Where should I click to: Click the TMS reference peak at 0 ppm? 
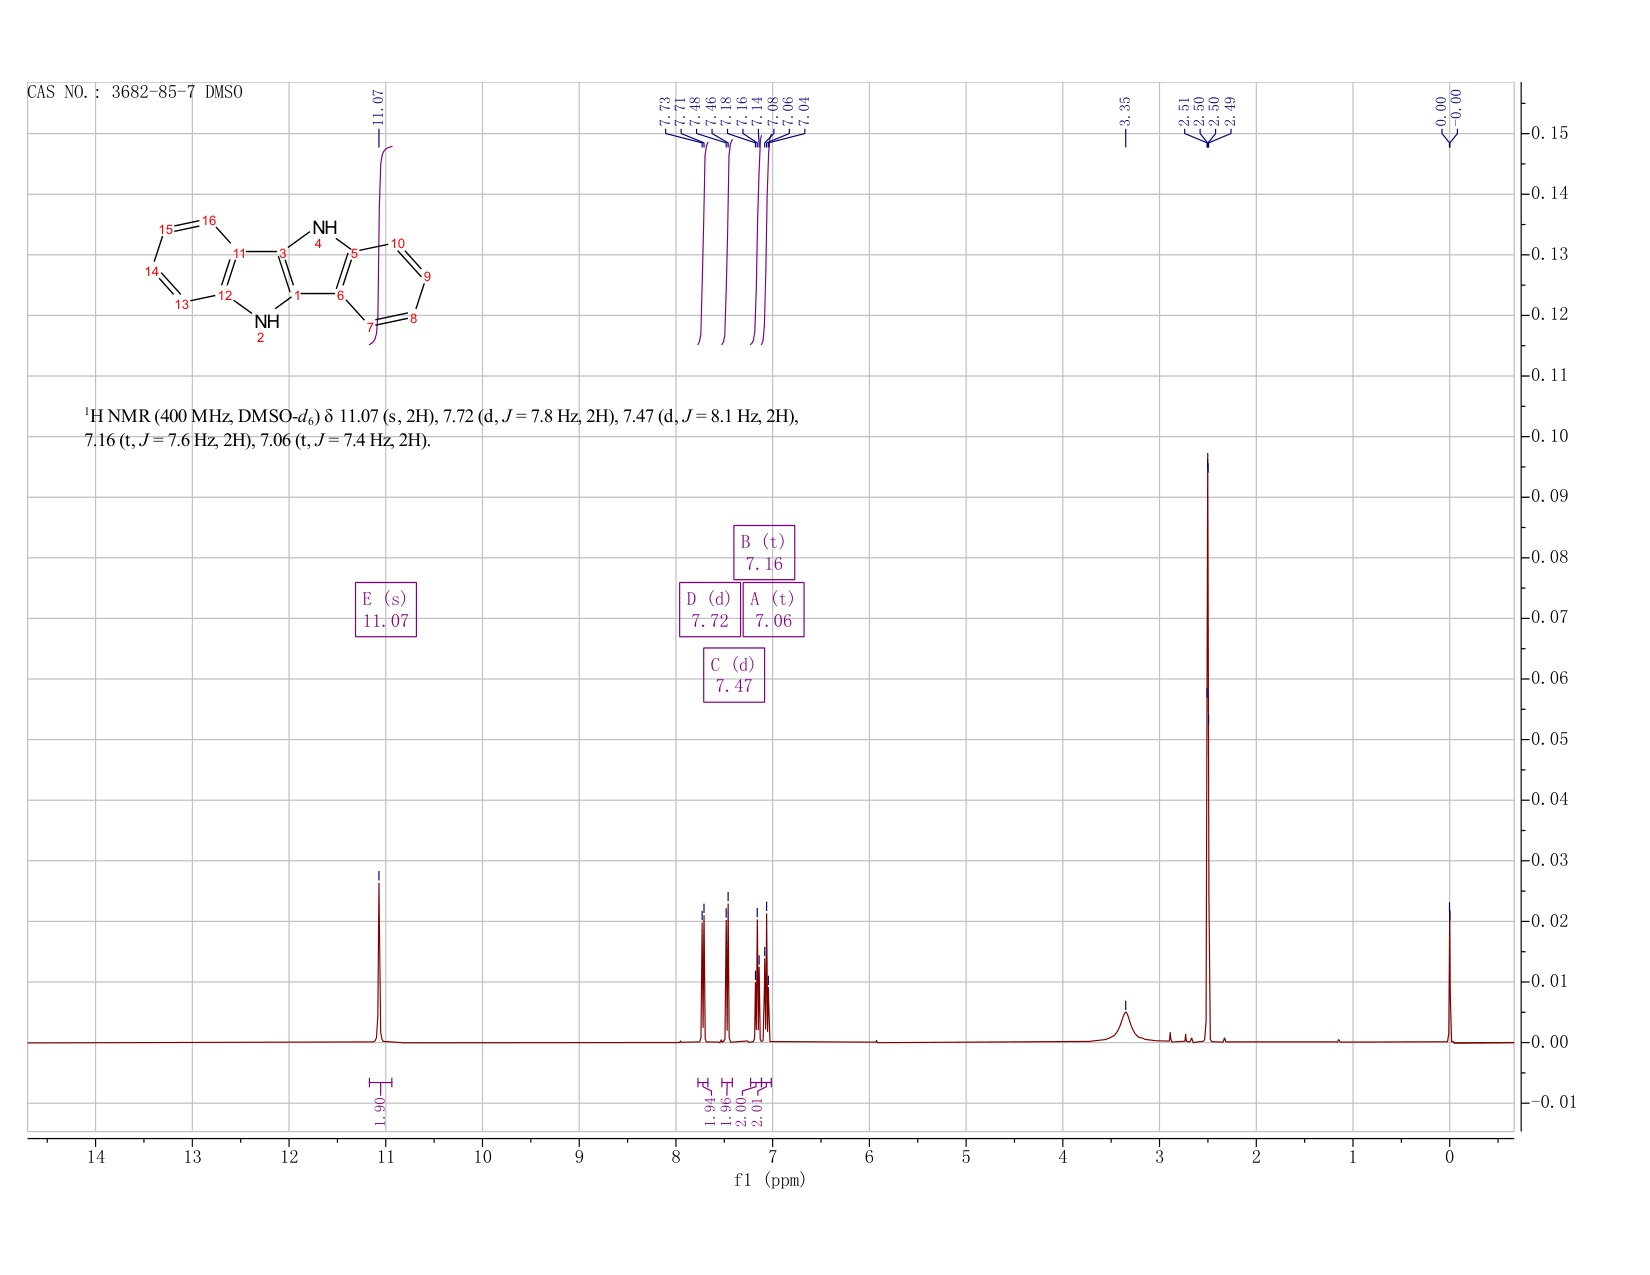click(x=1449, y=975)
